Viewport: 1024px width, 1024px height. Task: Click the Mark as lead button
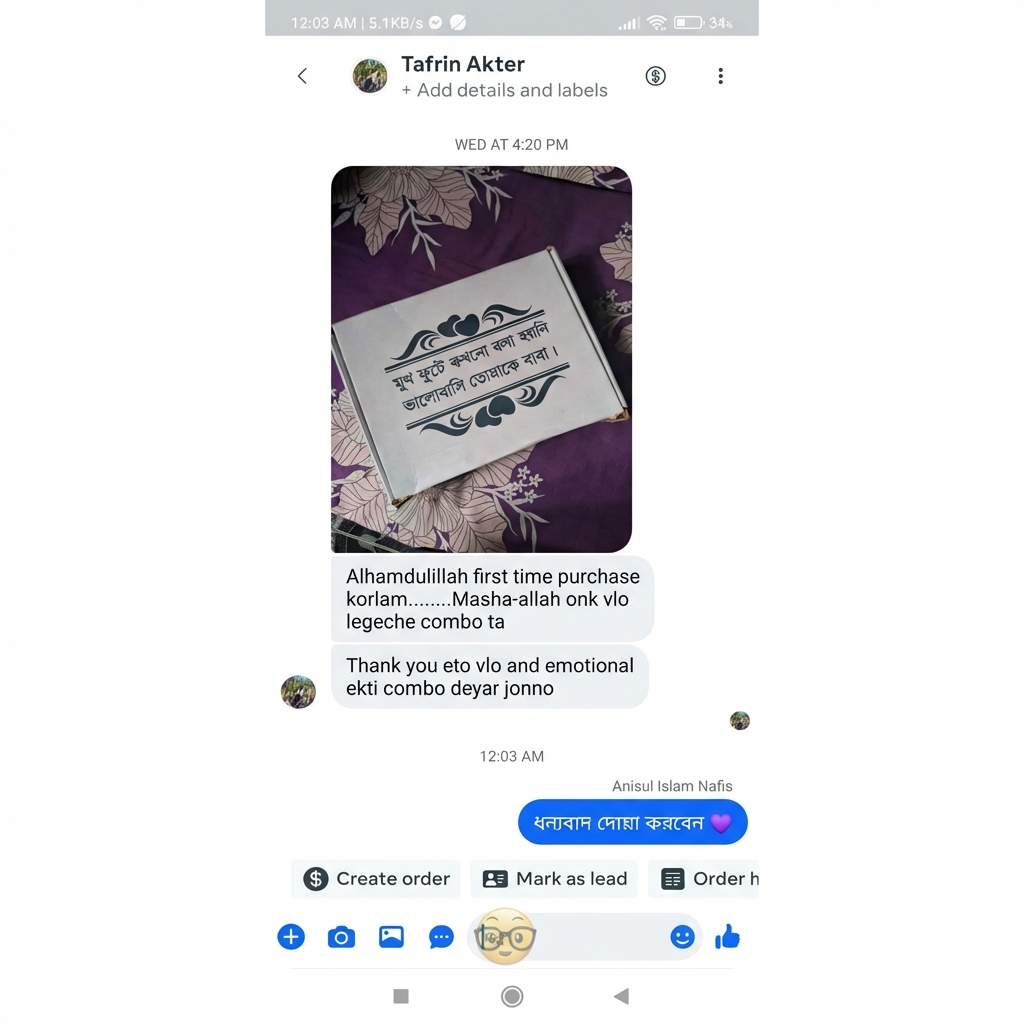coord(554,878)
